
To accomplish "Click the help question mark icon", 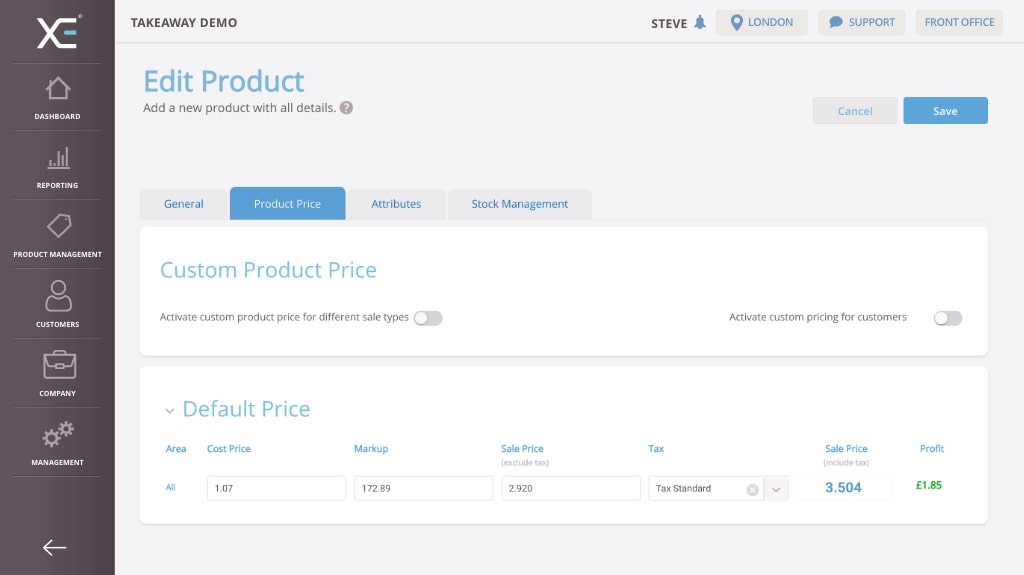I will (346, 108).
